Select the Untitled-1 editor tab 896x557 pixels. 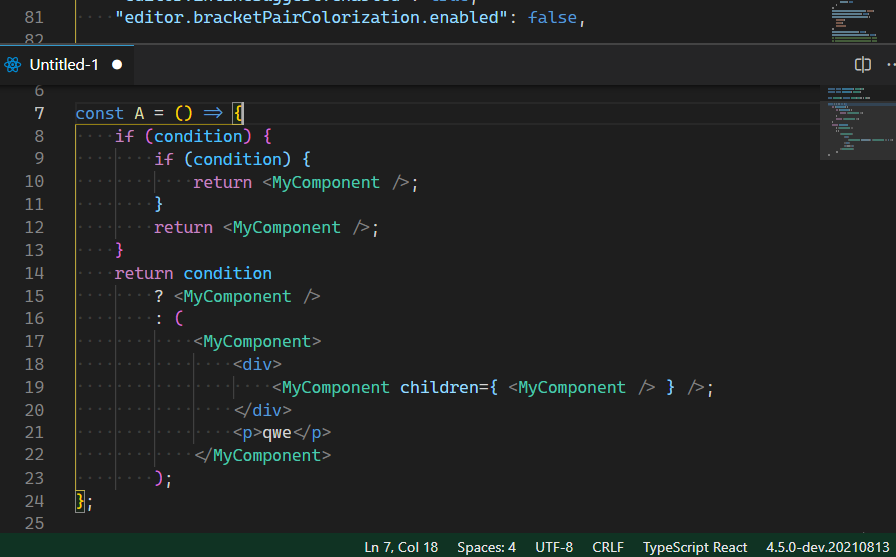pos(67,65)
